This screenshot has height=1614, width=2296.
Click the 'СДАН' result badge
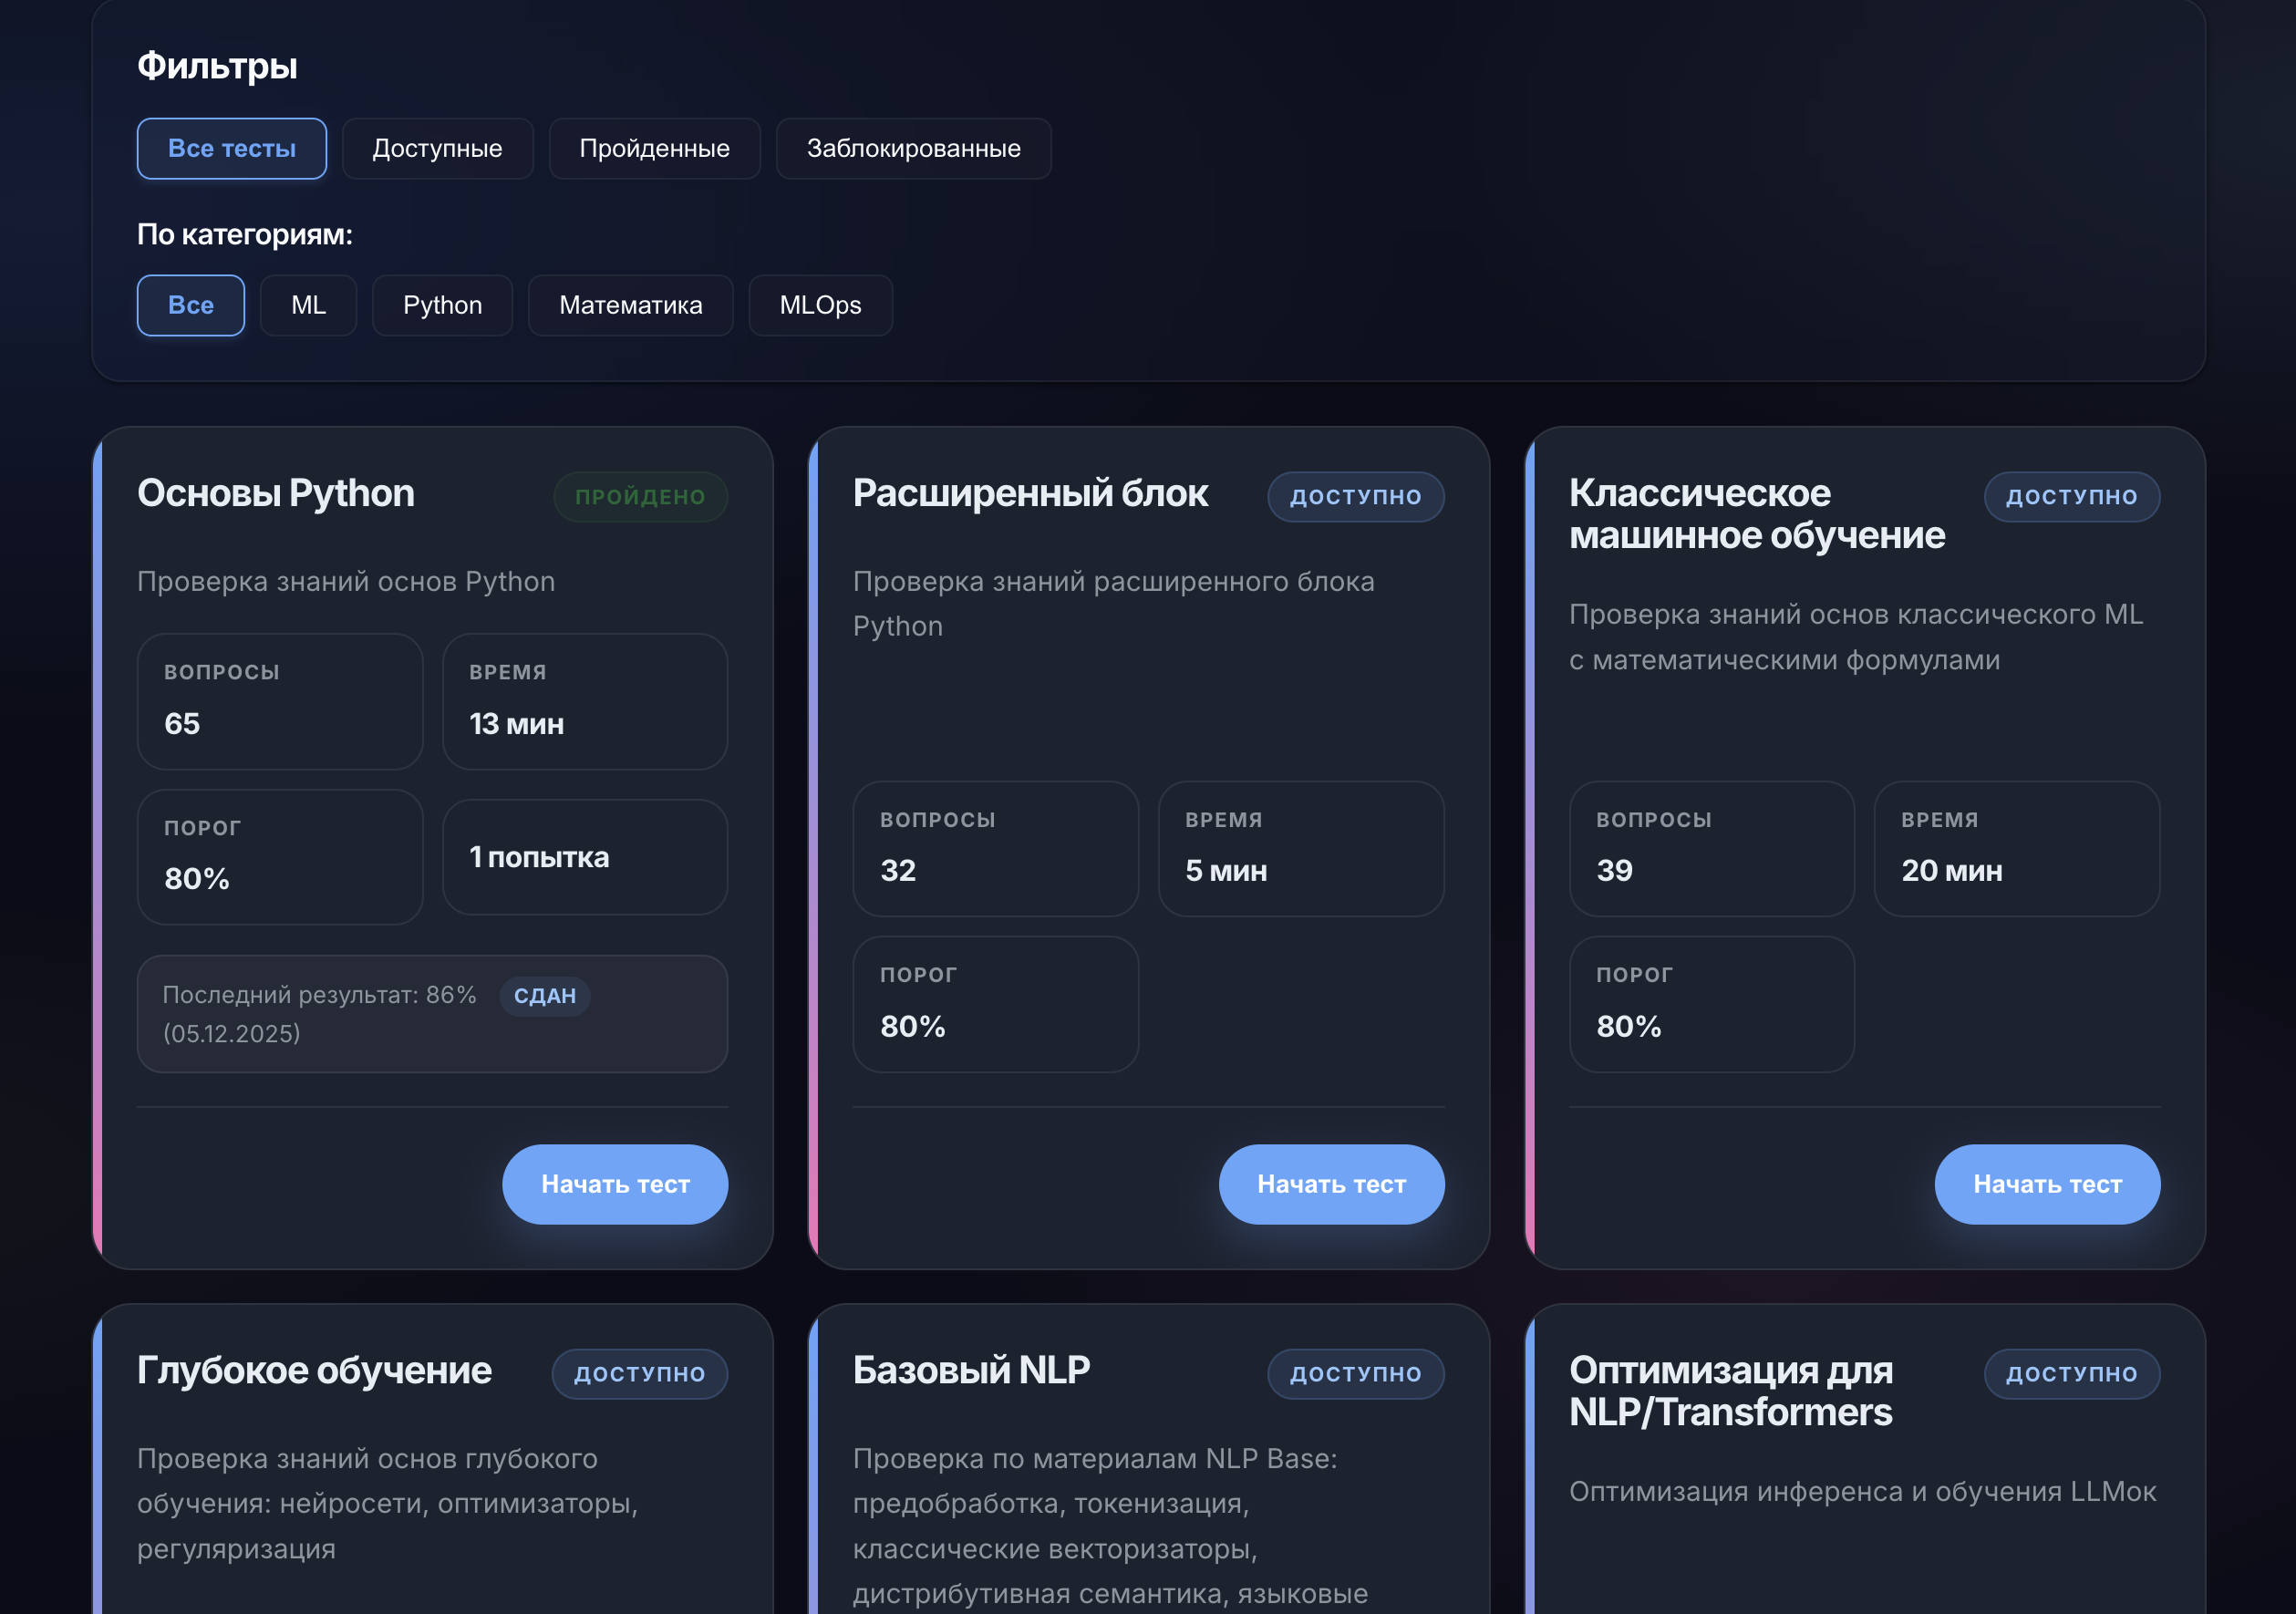pyautogui.click(x=544, y=996)
